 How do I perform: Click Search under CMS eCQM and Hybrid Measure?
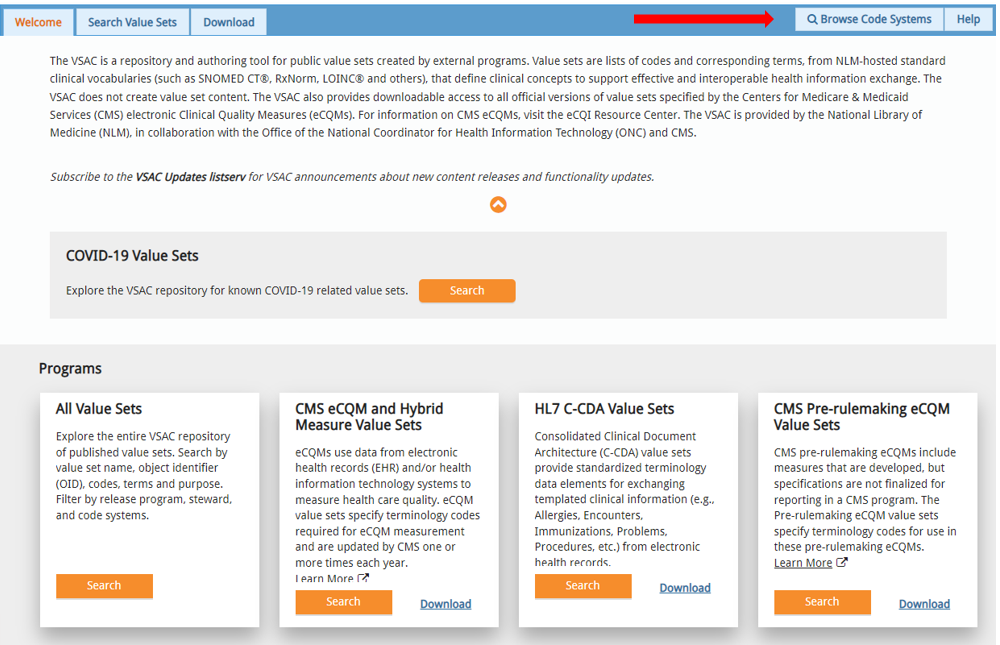[343, 602]
